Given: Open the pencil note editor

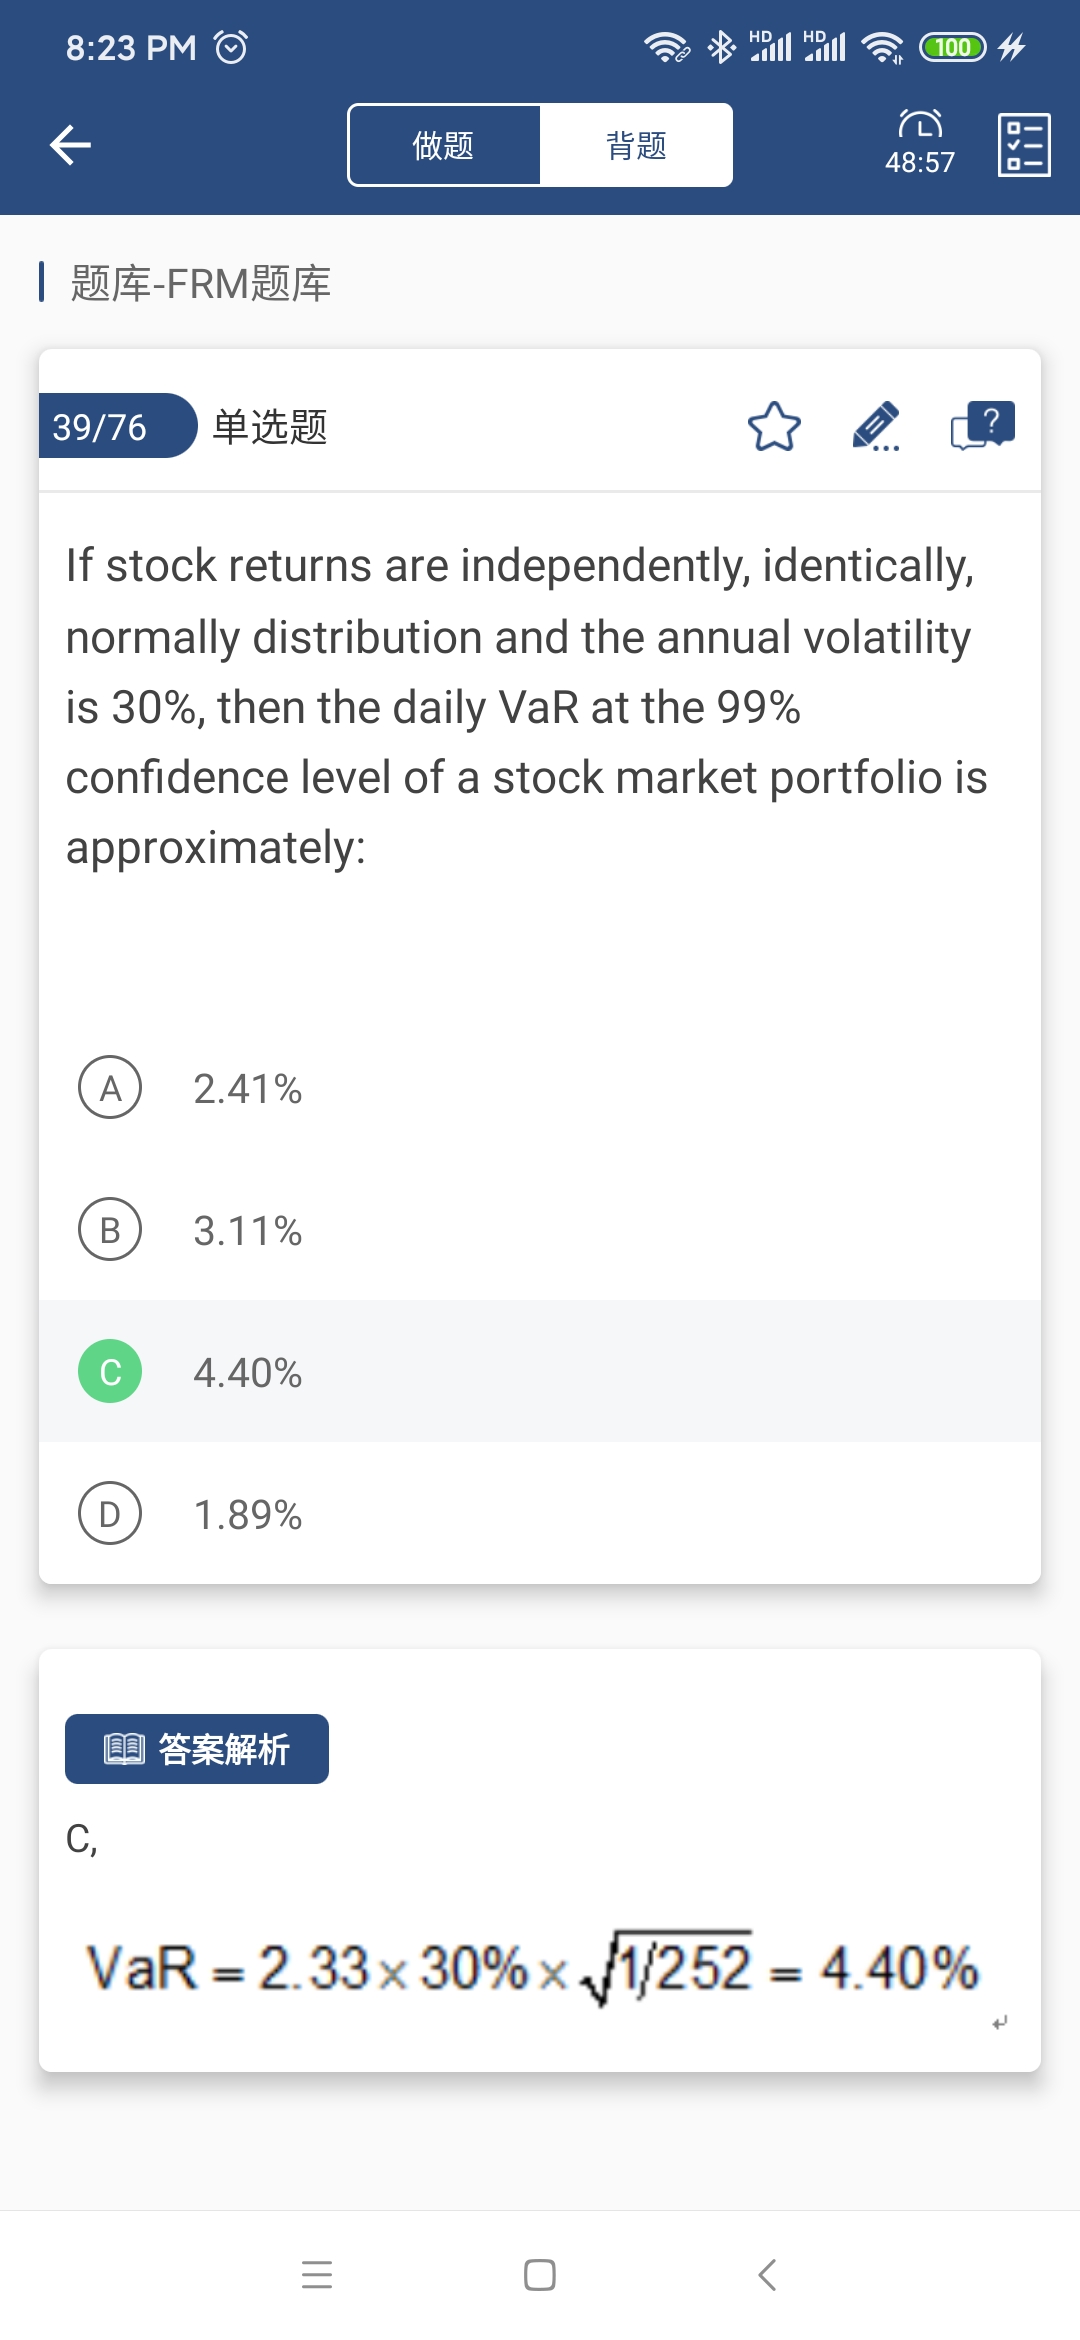Looking at the screenshot, I should point(876,427).
